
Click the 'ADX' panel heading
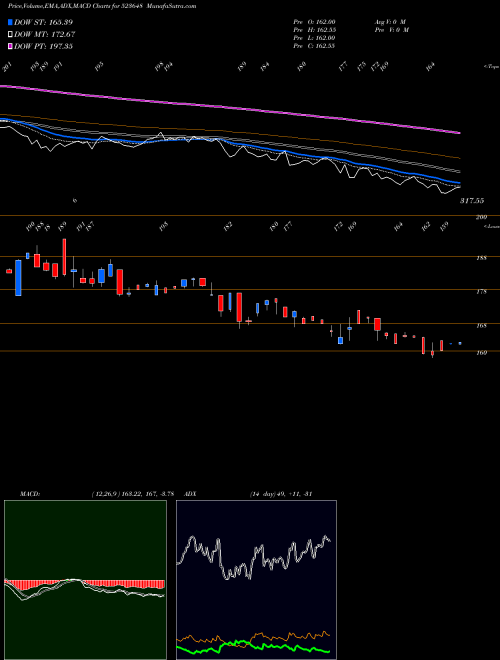coord(190,494)
